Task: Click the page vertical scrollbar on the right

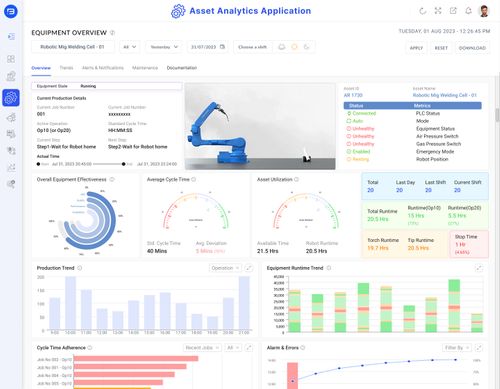Action: 497,115
